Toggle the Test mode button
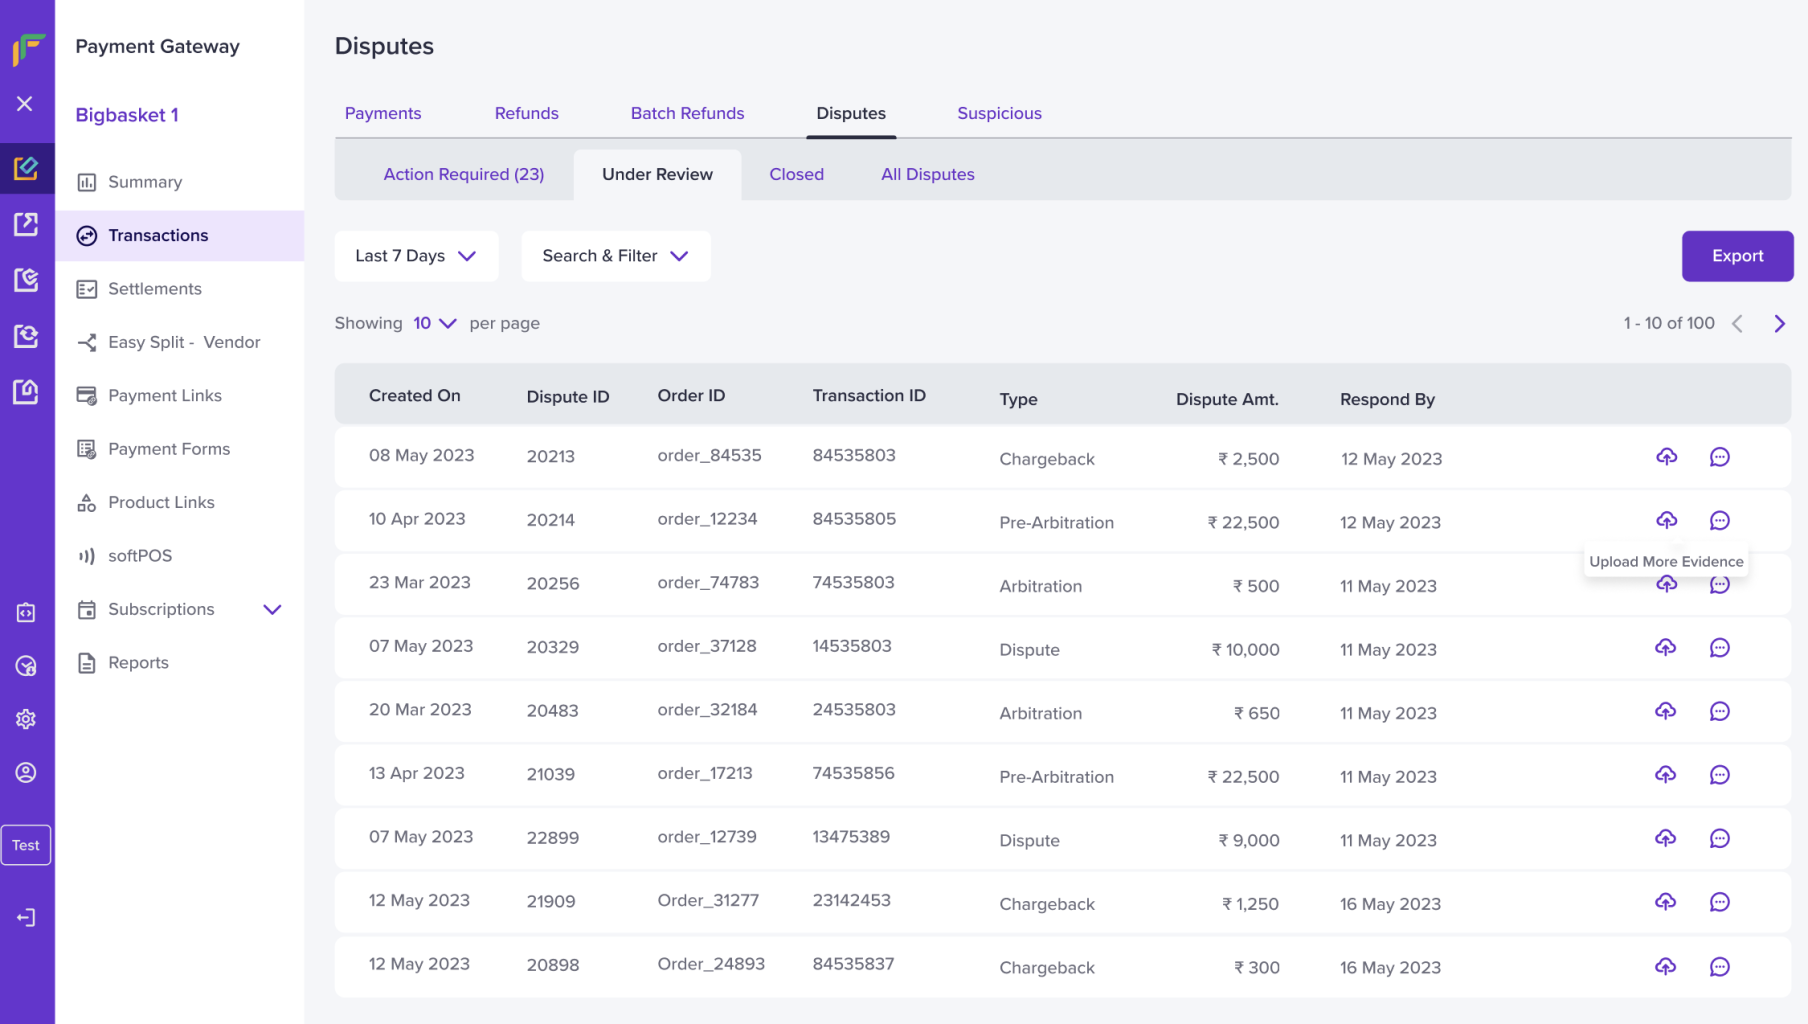The height and width of the screenshot is (1024, 1808). 26,845
